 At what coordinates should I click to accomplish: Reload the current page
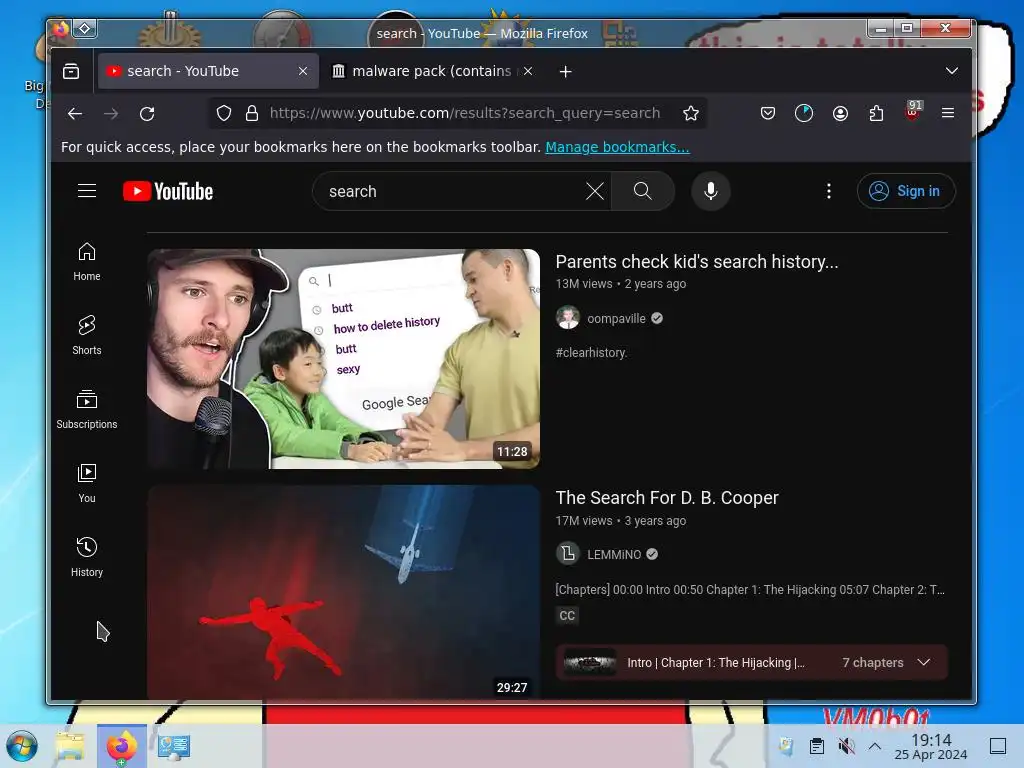coord(147,114)
